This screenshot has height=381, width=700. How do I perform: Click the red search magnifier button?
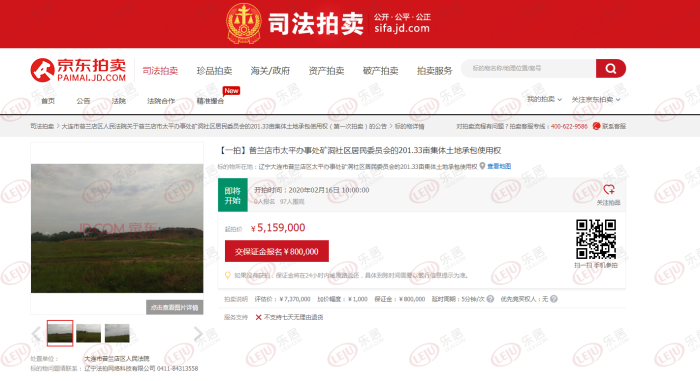[610, 68]
